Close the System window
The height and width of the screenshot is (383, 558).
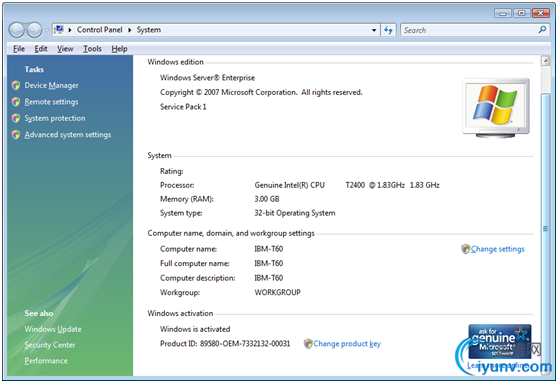click(x=541, y=13)
